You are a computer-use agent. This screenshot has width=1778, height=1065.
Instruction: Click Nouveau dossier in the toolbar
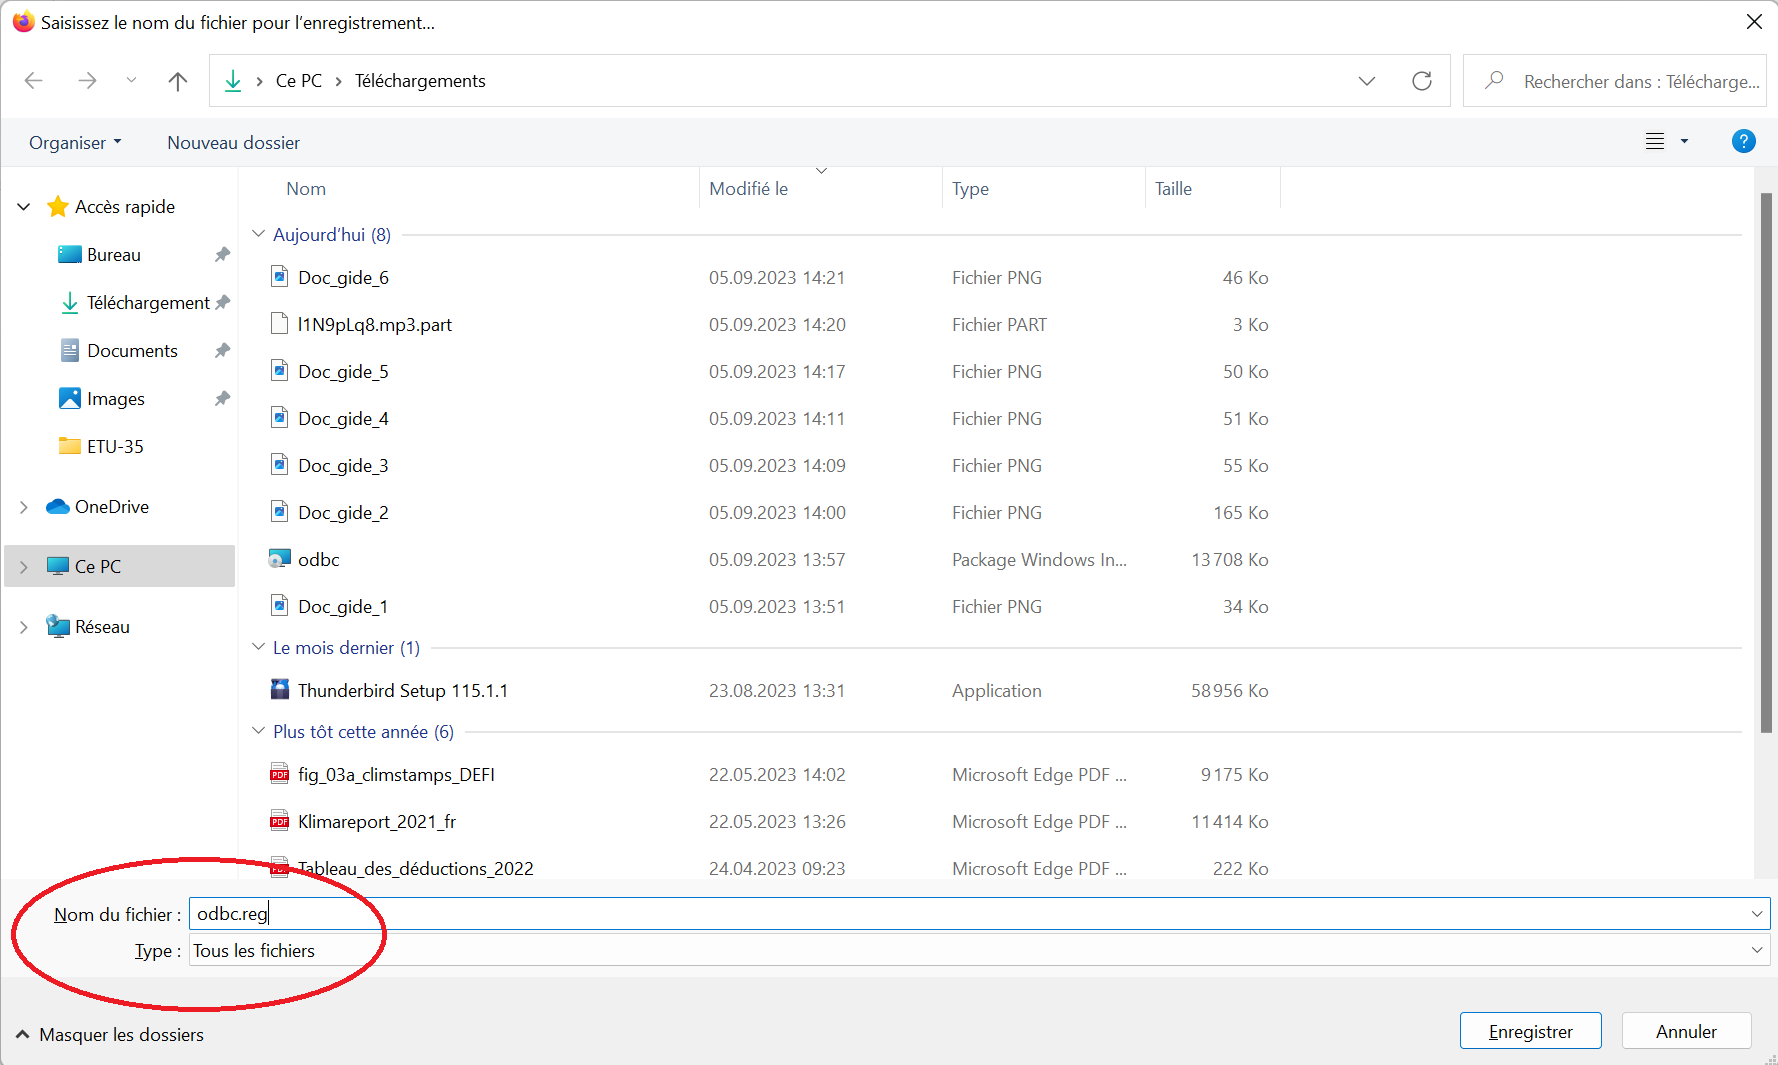233,143
